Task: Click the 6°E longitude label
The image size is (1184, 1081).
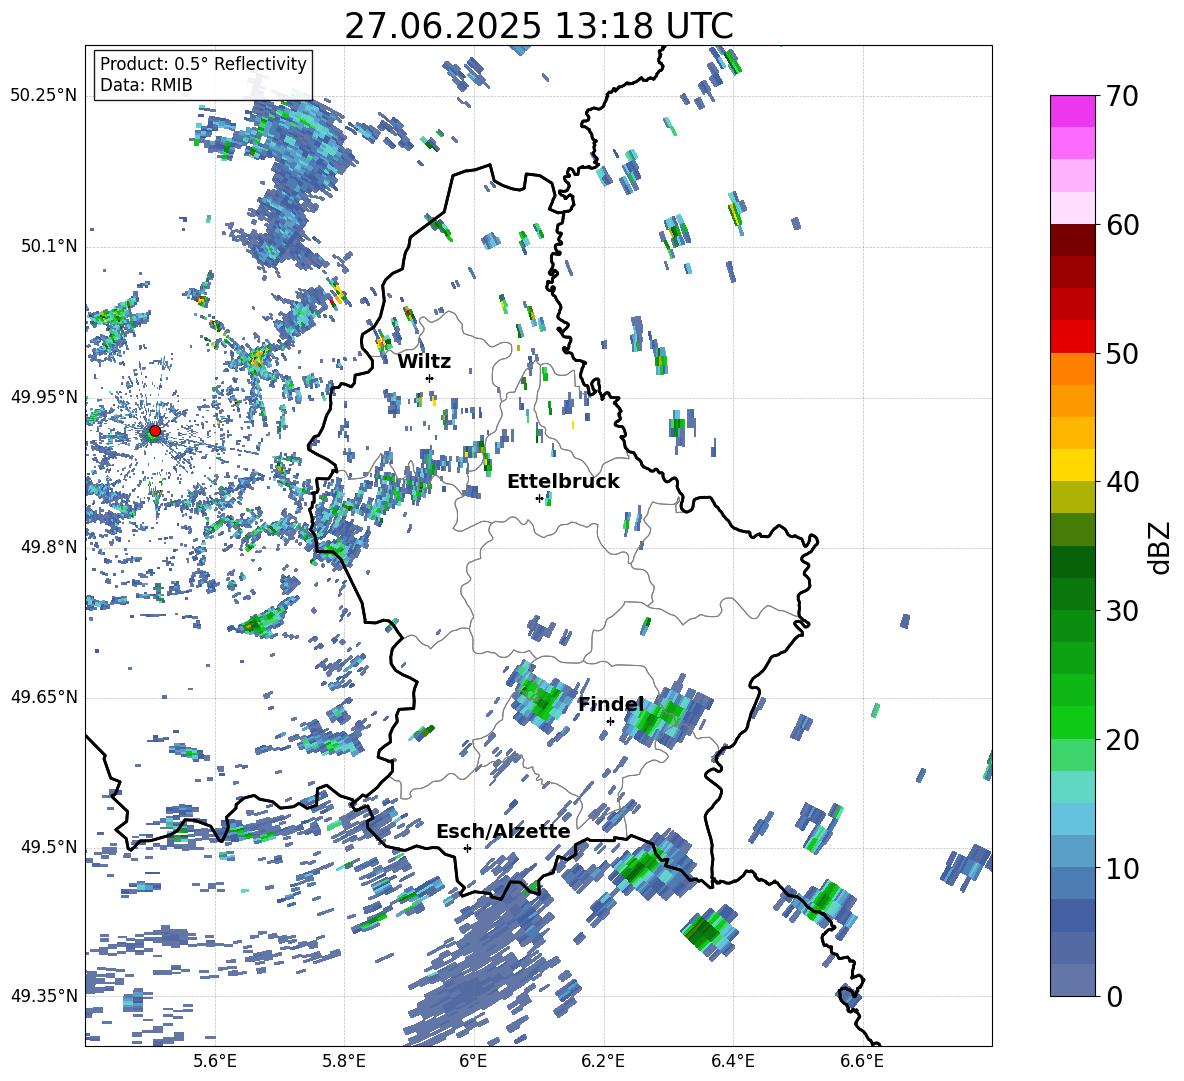Action: pos(473,1062)
